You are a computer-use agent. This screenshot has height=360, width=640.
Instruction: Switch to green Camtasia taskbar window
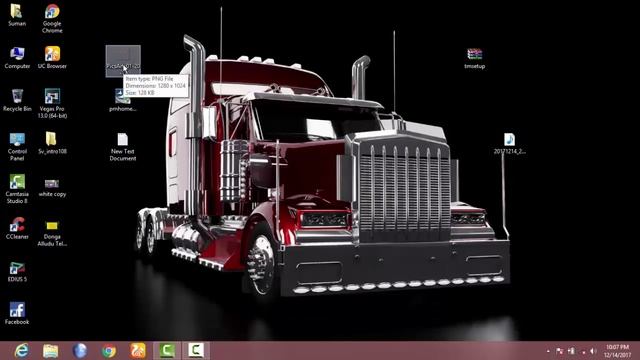[x=167, y=351]
